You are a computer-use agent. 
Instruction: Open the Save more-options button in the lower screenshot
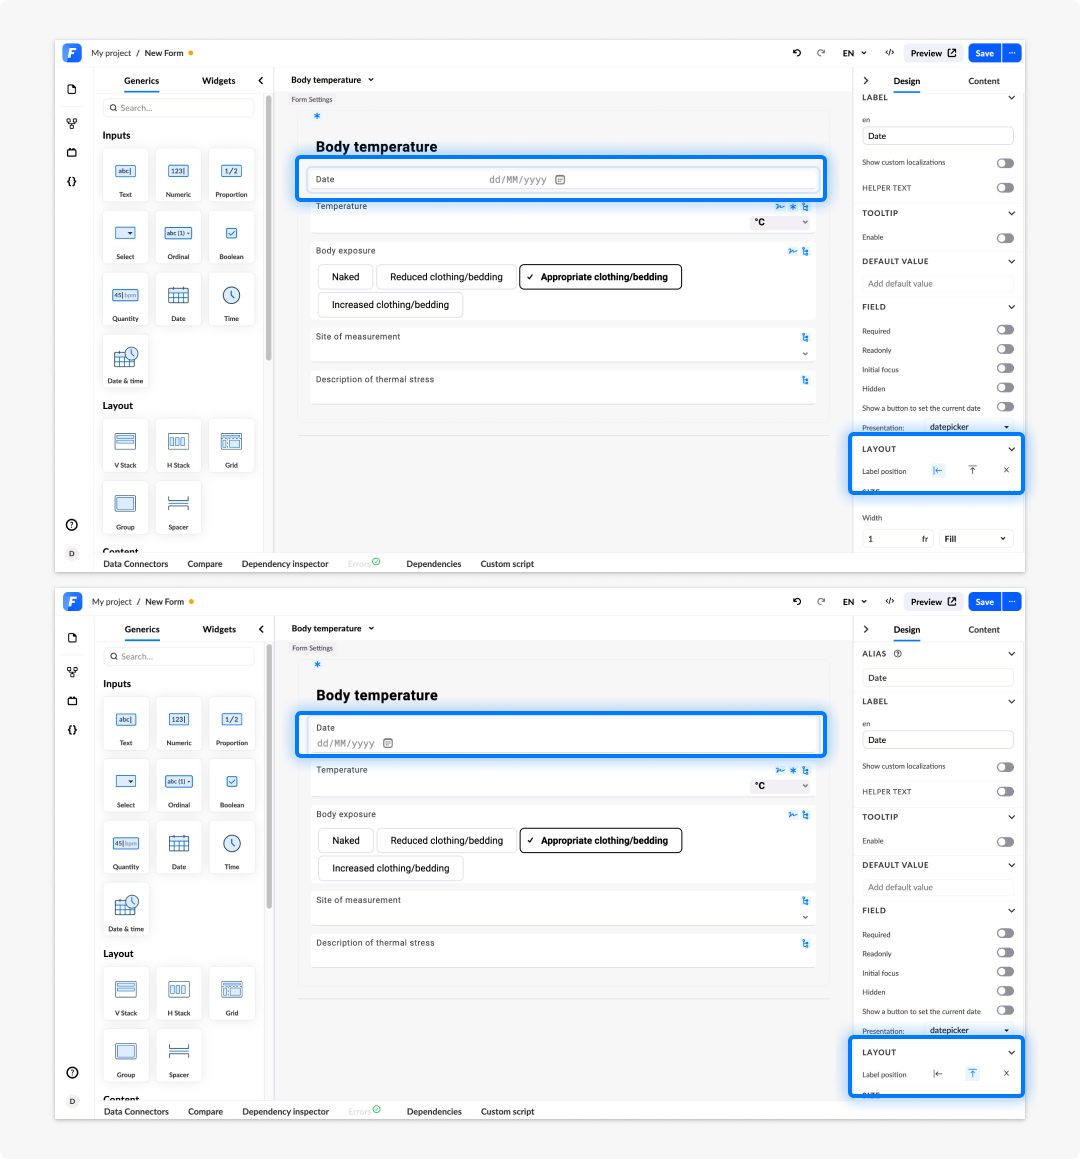(1012, 602)
